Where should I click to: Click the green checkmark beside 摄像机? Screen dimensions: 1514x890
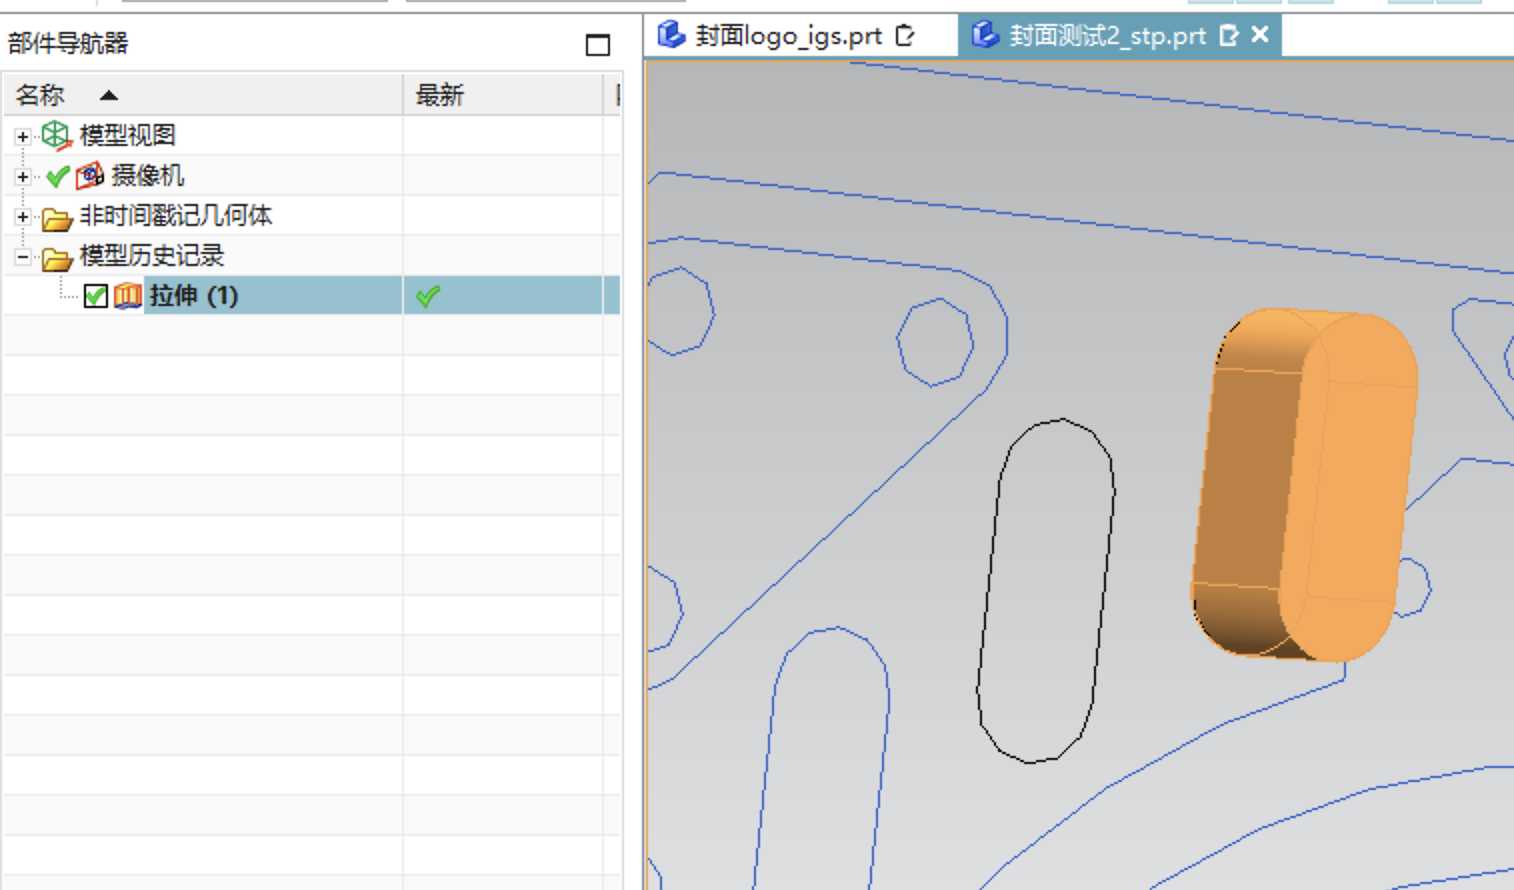click(58, 177)
